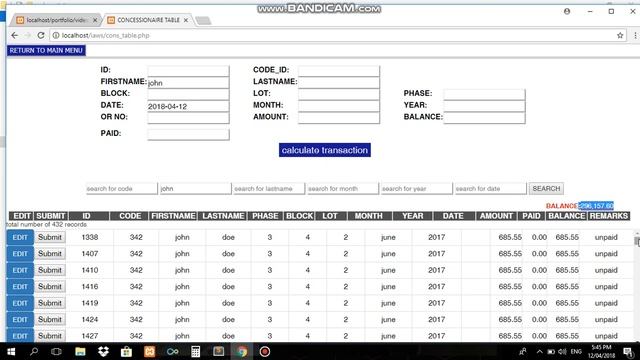Open the Bandicam recorder taskbar icon
This screenshot has width=640, height=360.
(264, 351)
